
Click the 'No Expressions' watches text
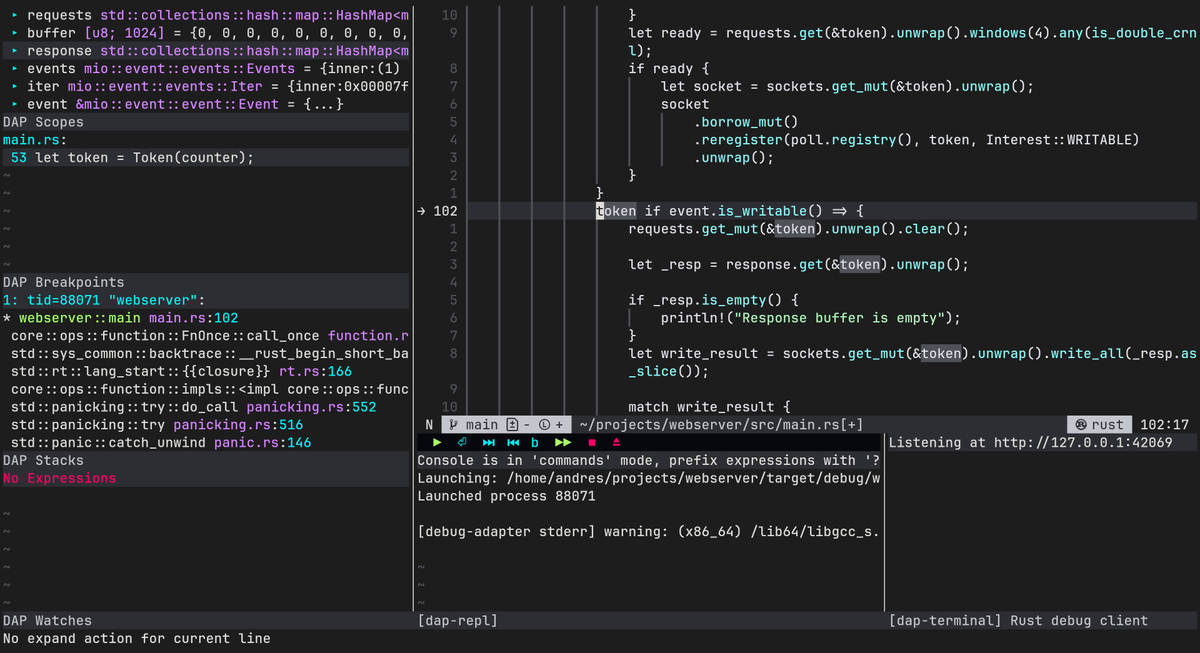[x=59, y=478]
